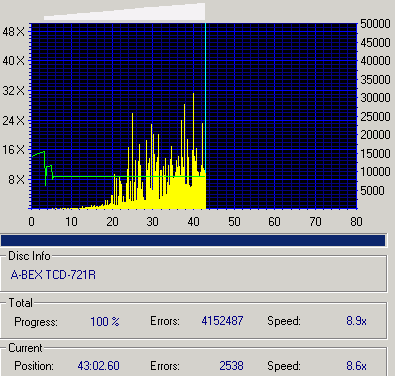
Task: Click the tallest yellow error spike
Action: [194, 133]
